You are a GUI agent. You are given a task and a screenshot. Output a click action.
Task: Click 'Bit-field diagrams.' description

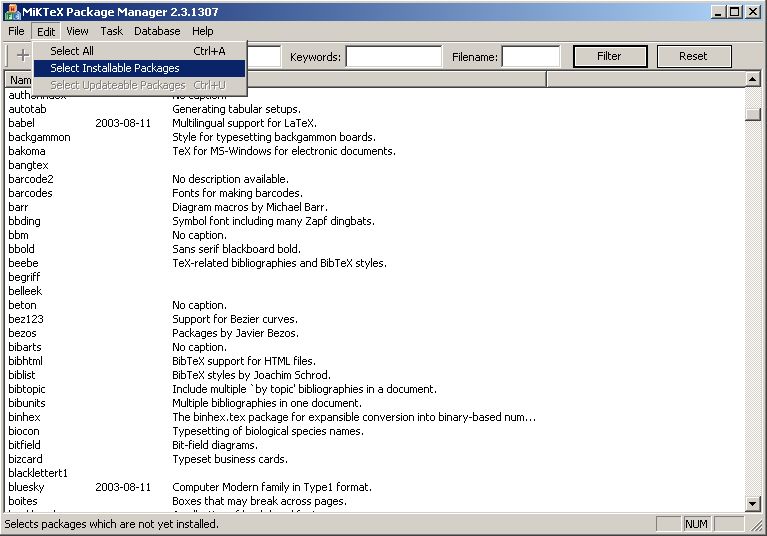215,446
